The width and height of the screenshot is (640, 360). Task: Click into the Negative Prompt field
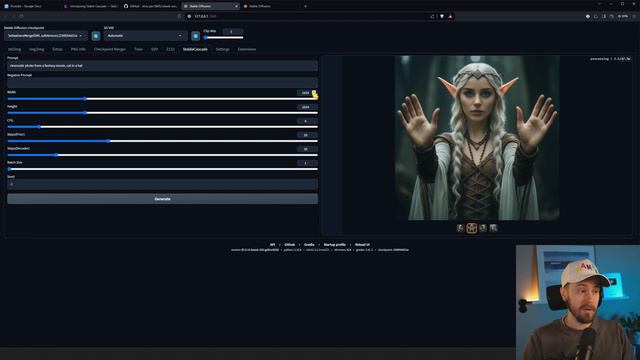(162, 82)
